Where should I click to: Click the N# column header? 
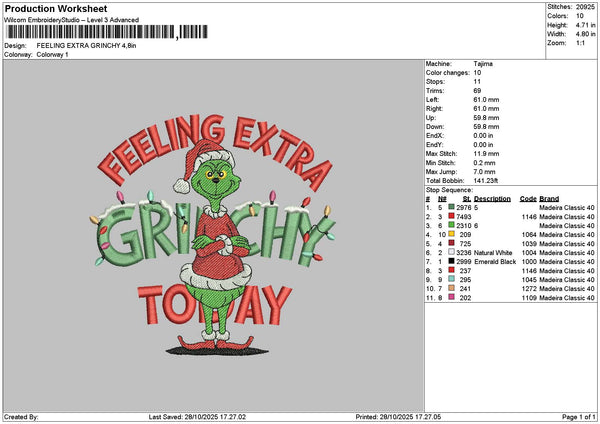[442, 199]
